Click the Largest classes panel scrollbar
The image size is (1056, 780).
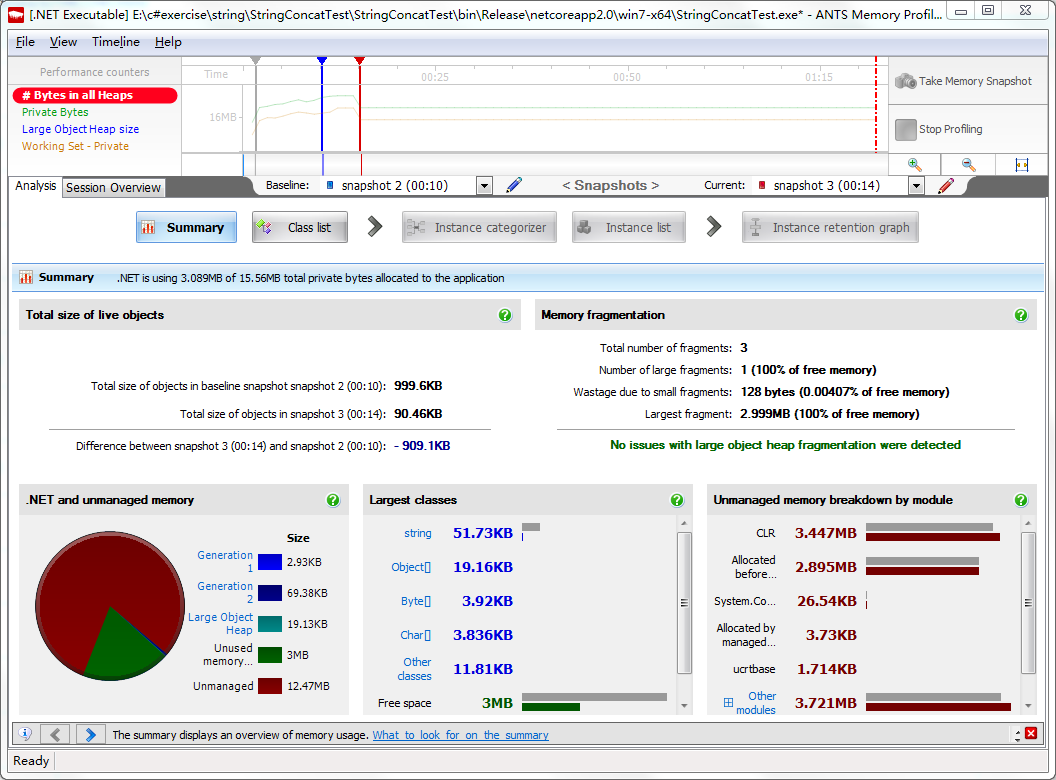[x=684, y=603]
